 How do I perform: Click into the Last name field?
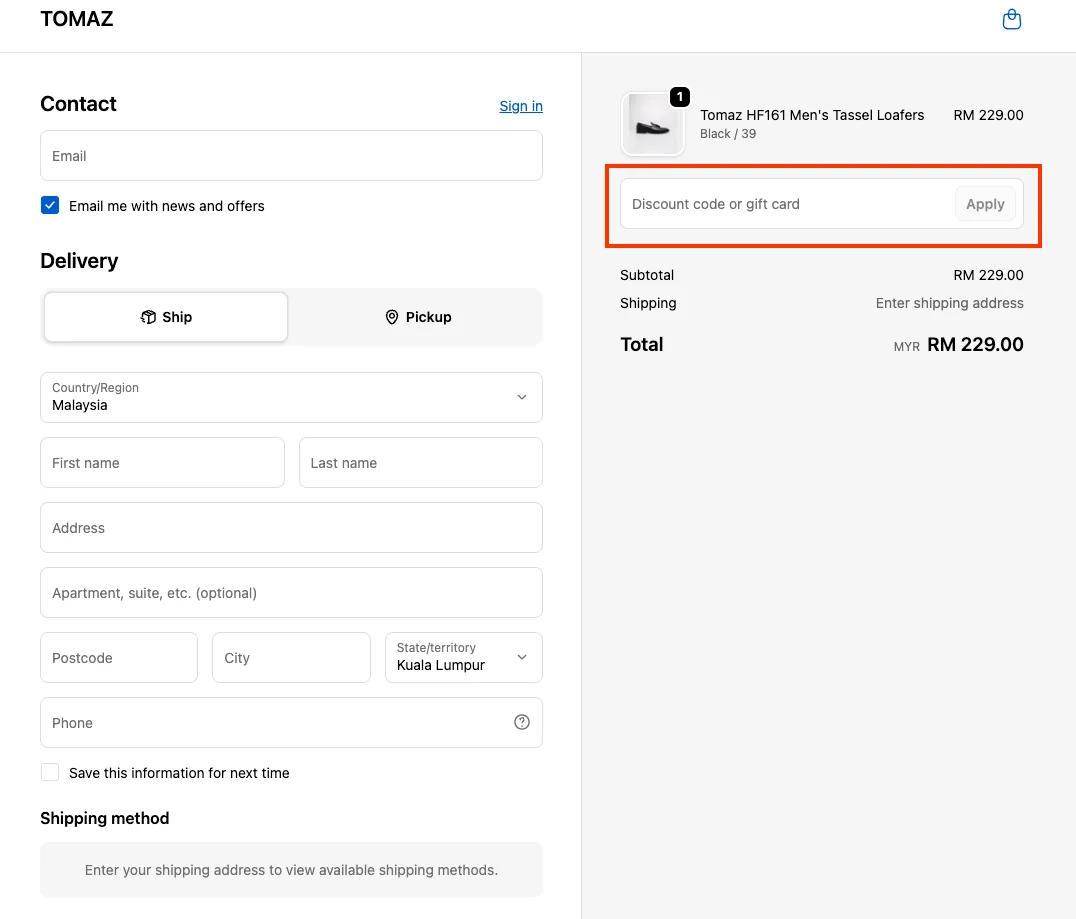pyautogui.click(x=421, y=463)
